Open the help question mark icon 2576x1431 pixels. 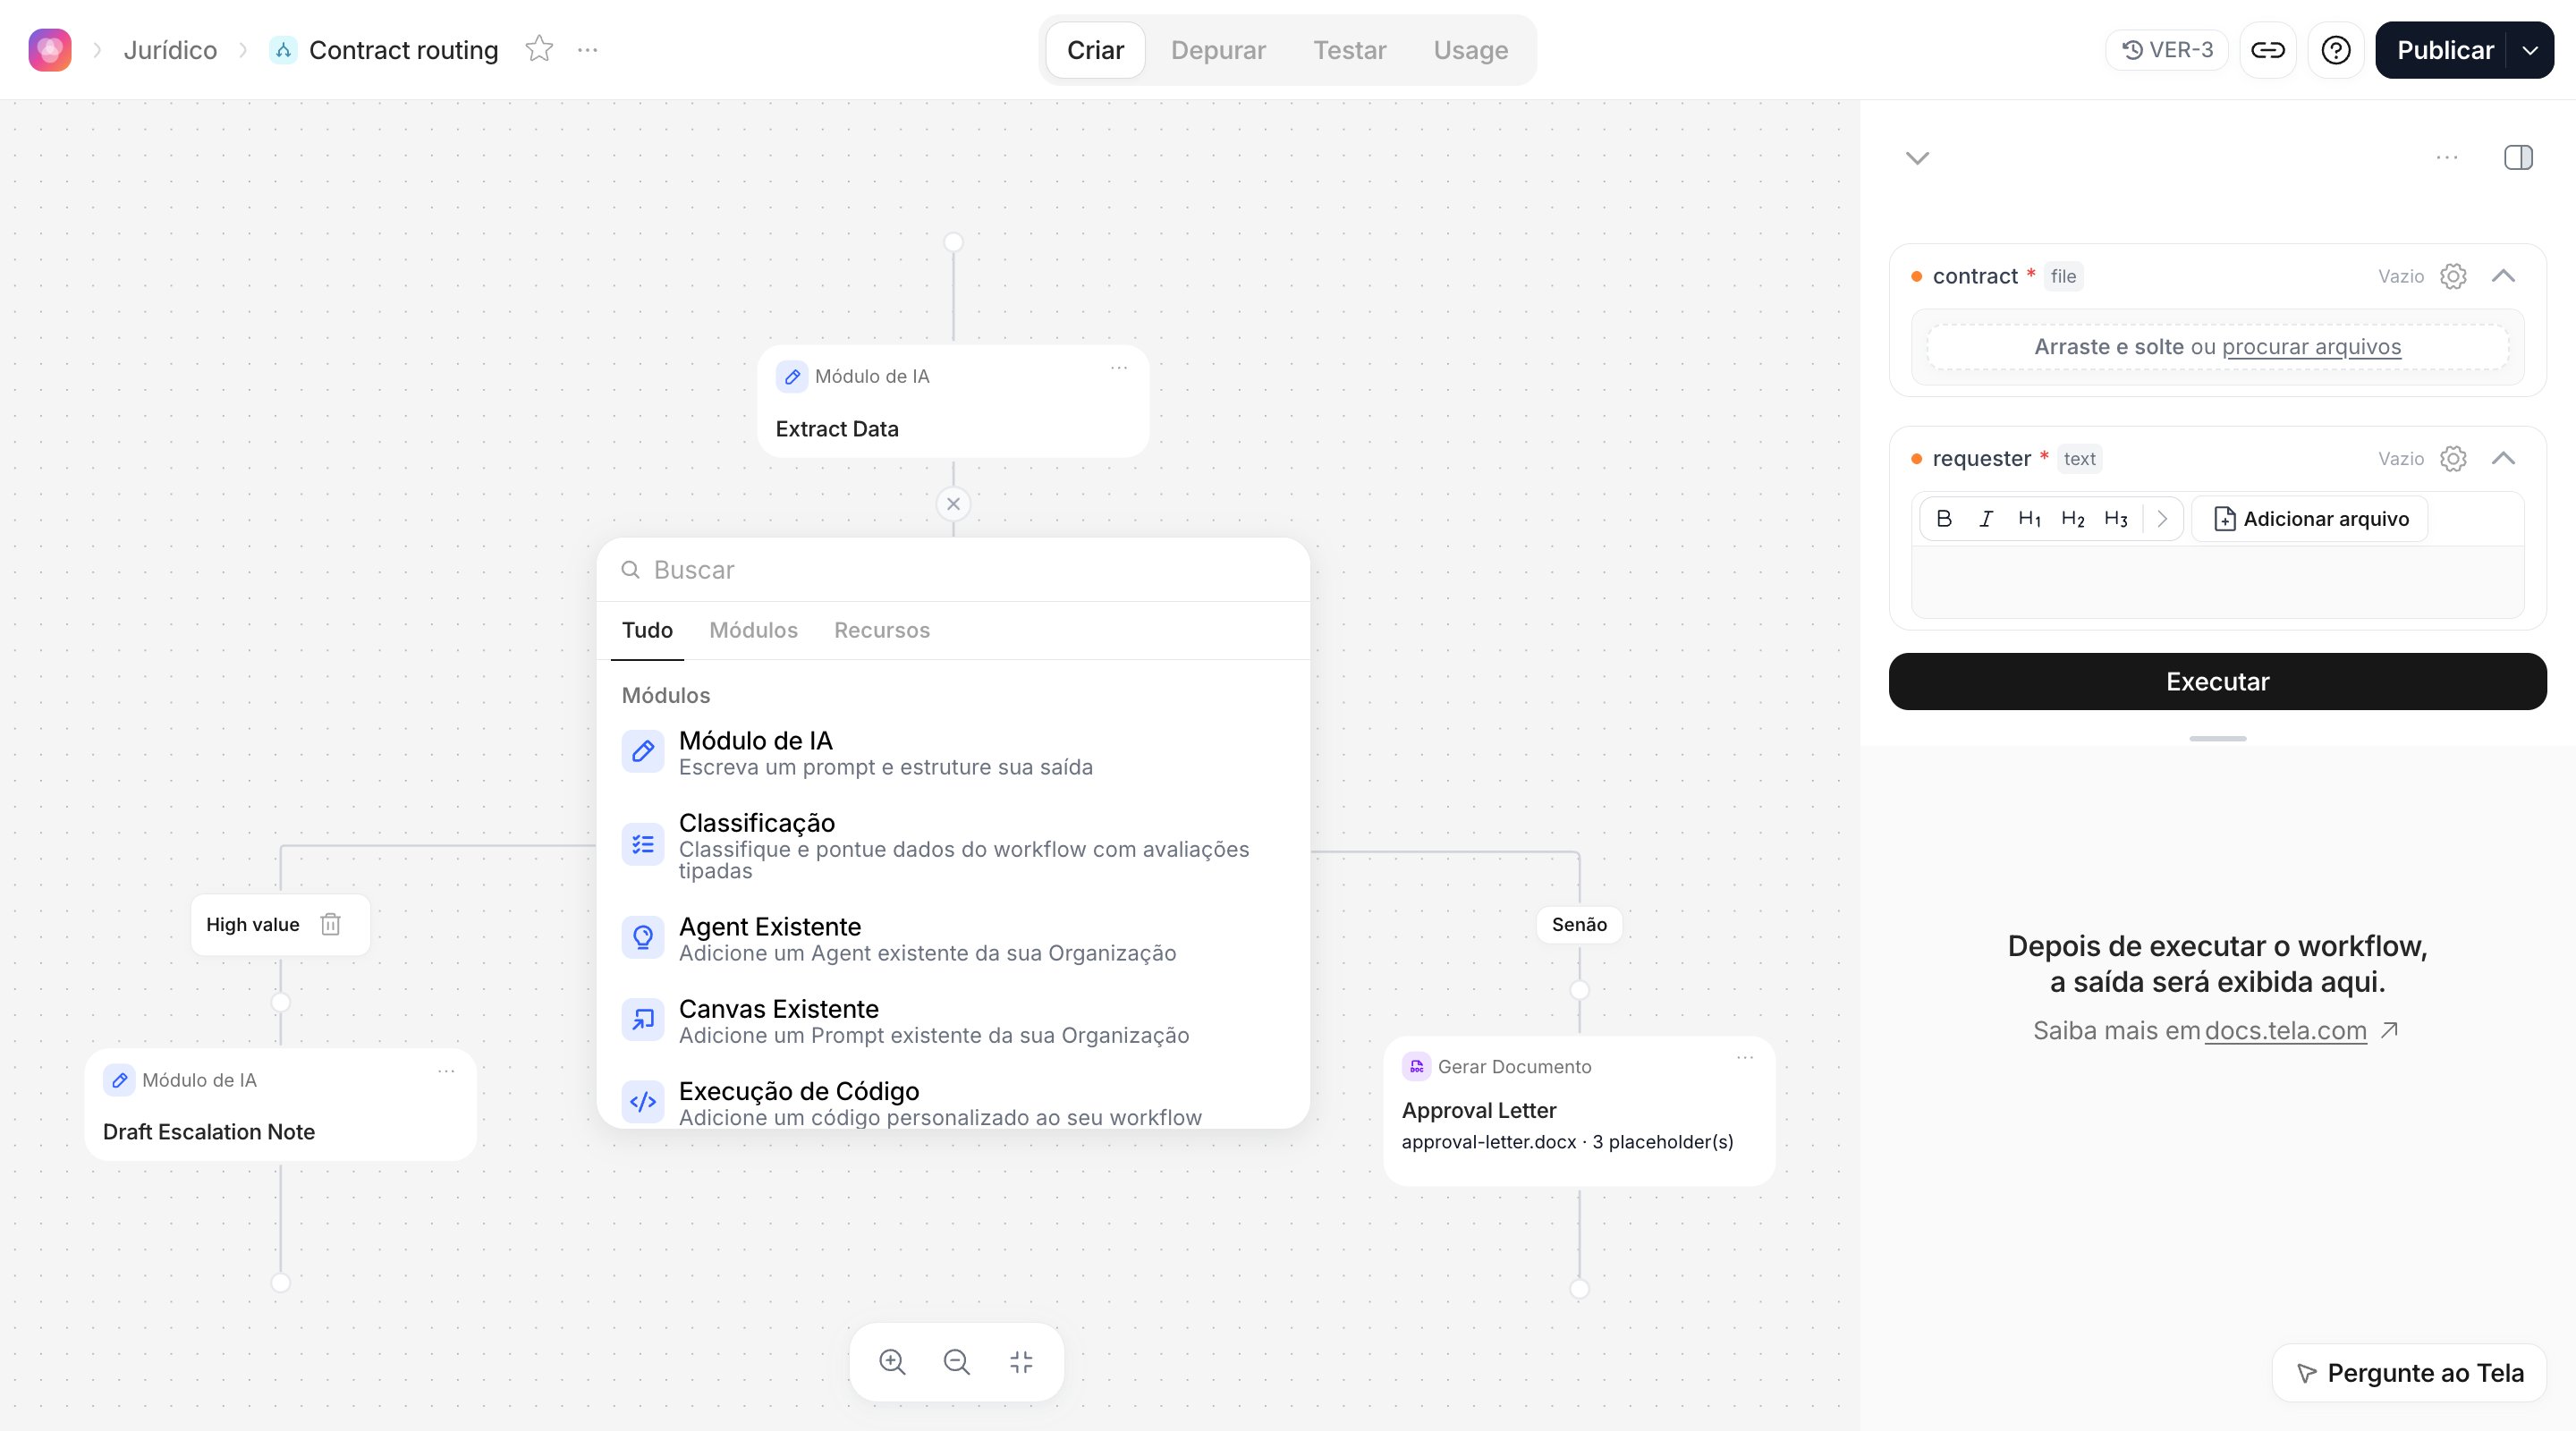2336,50
